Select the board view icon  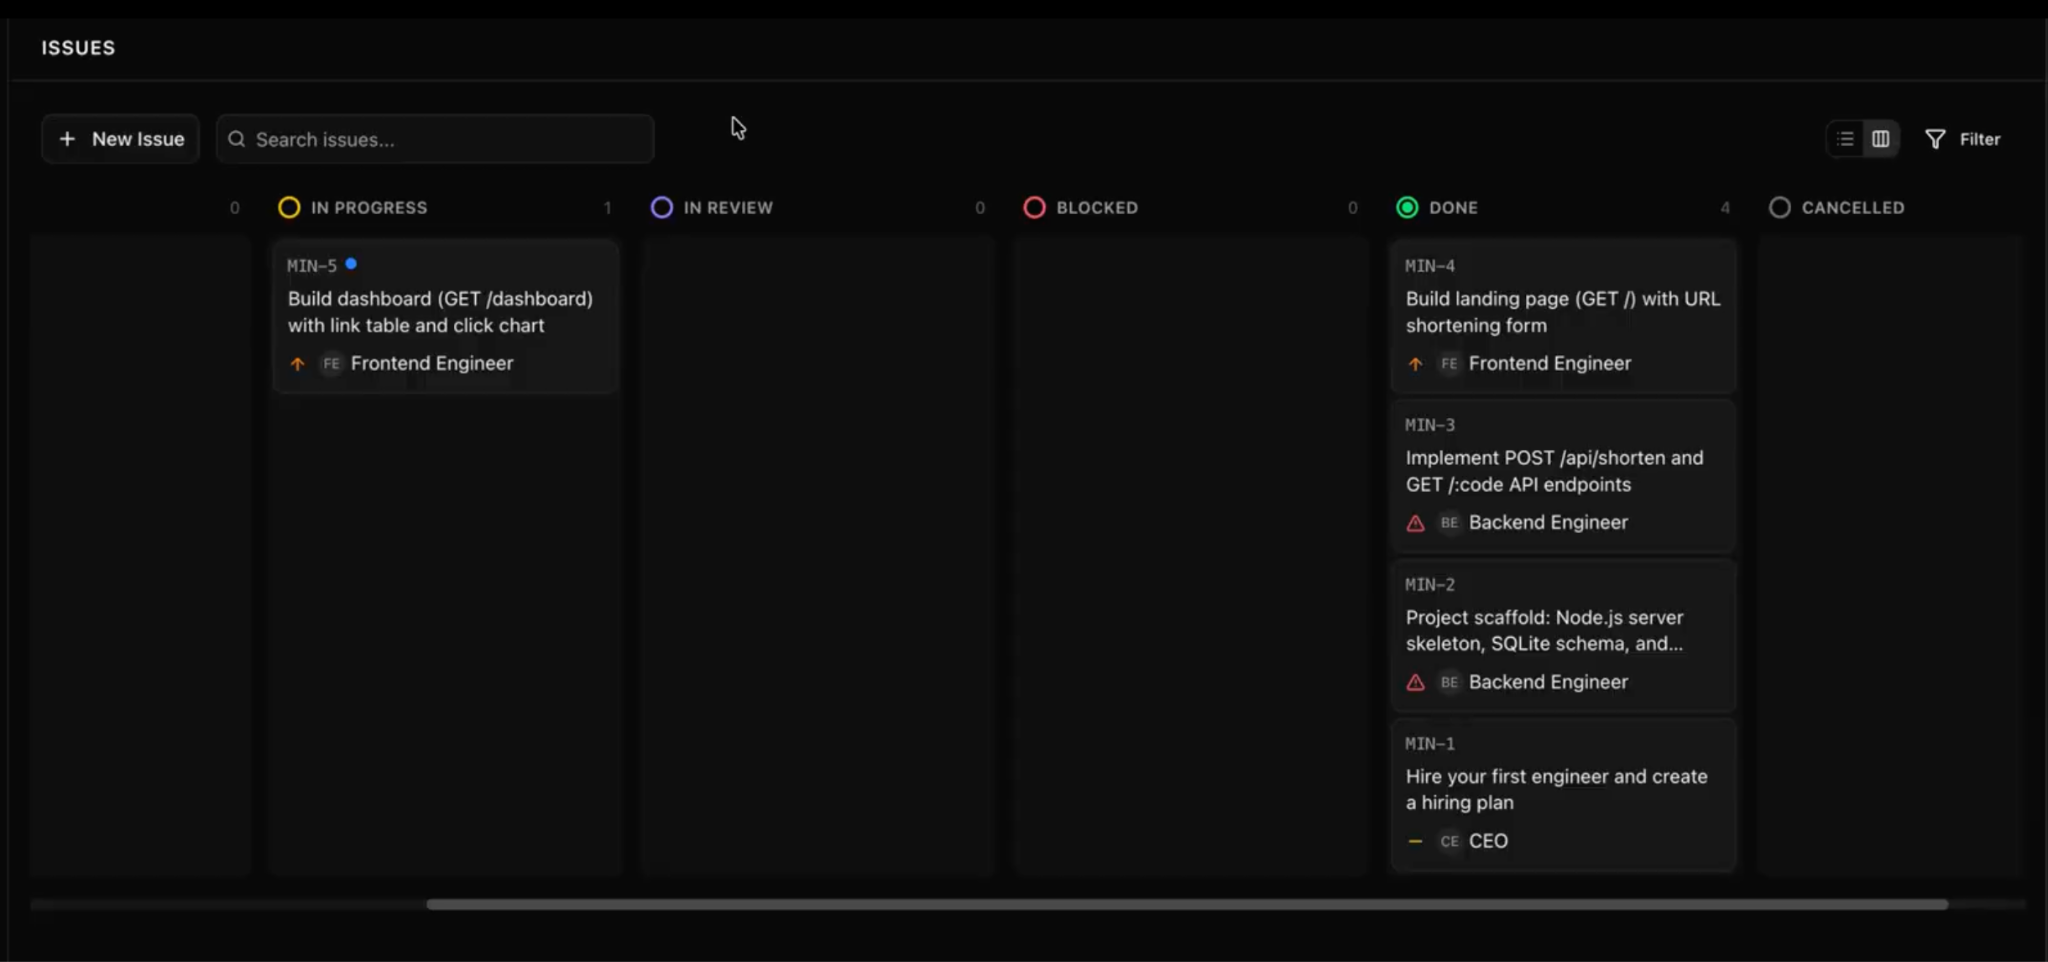[1879, 139]
